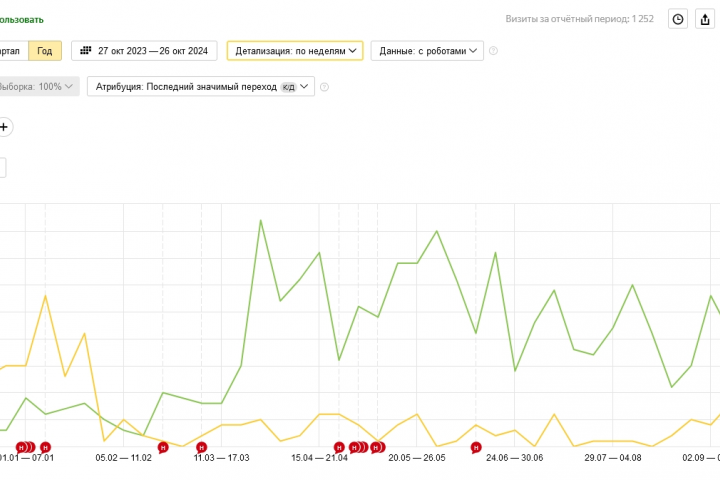Select the quarter period tab left of "Год"
The image size is (720, 480).
[x=10, y=51]
